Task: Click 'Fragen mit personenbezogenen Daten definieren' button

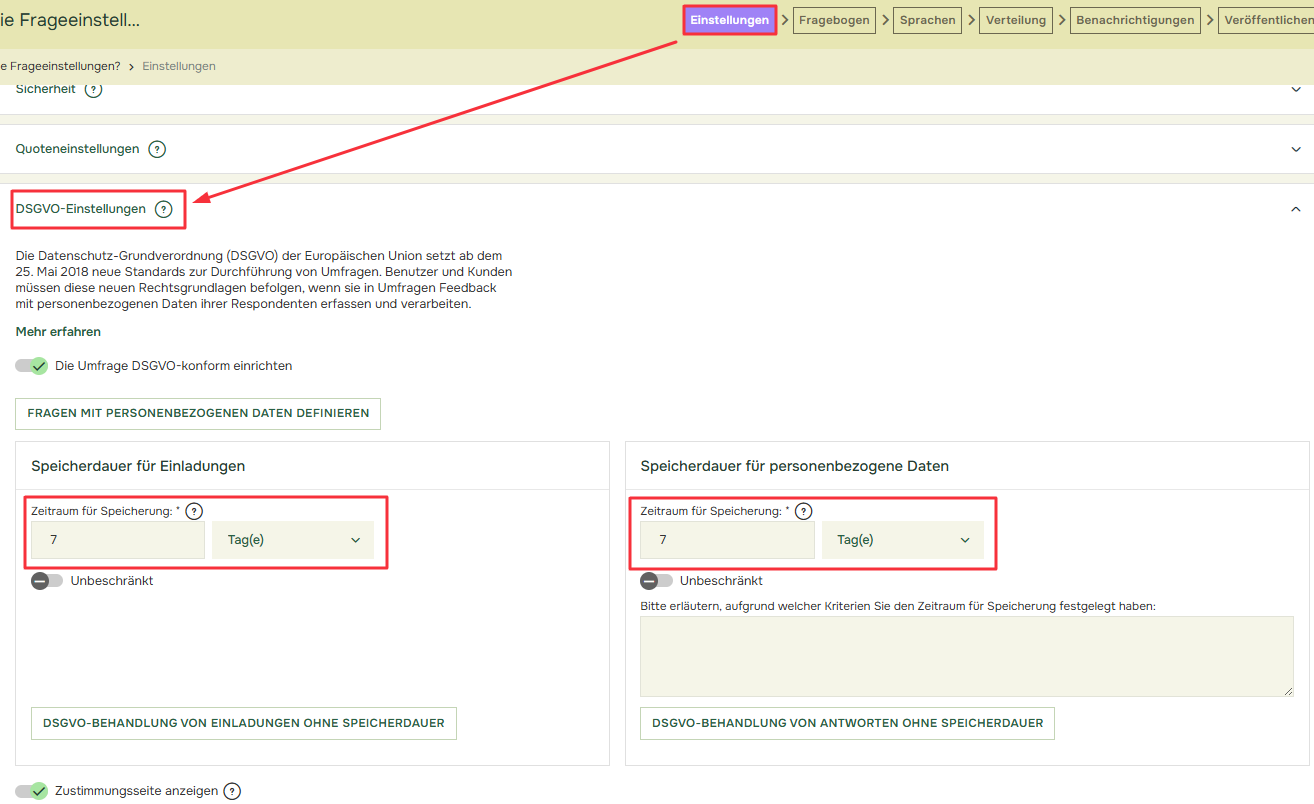Action: [x=198, y=413]
